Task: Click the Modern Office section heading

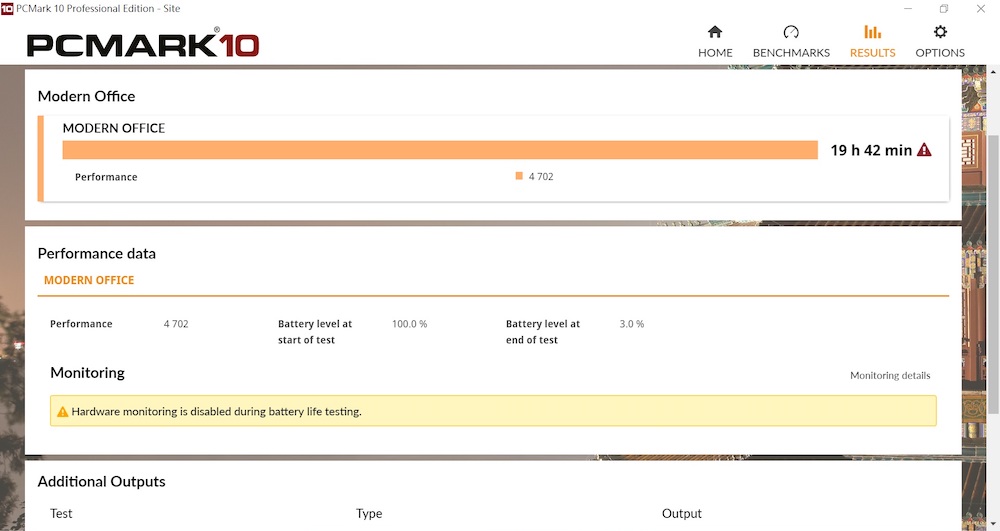Action: [86, 96]
